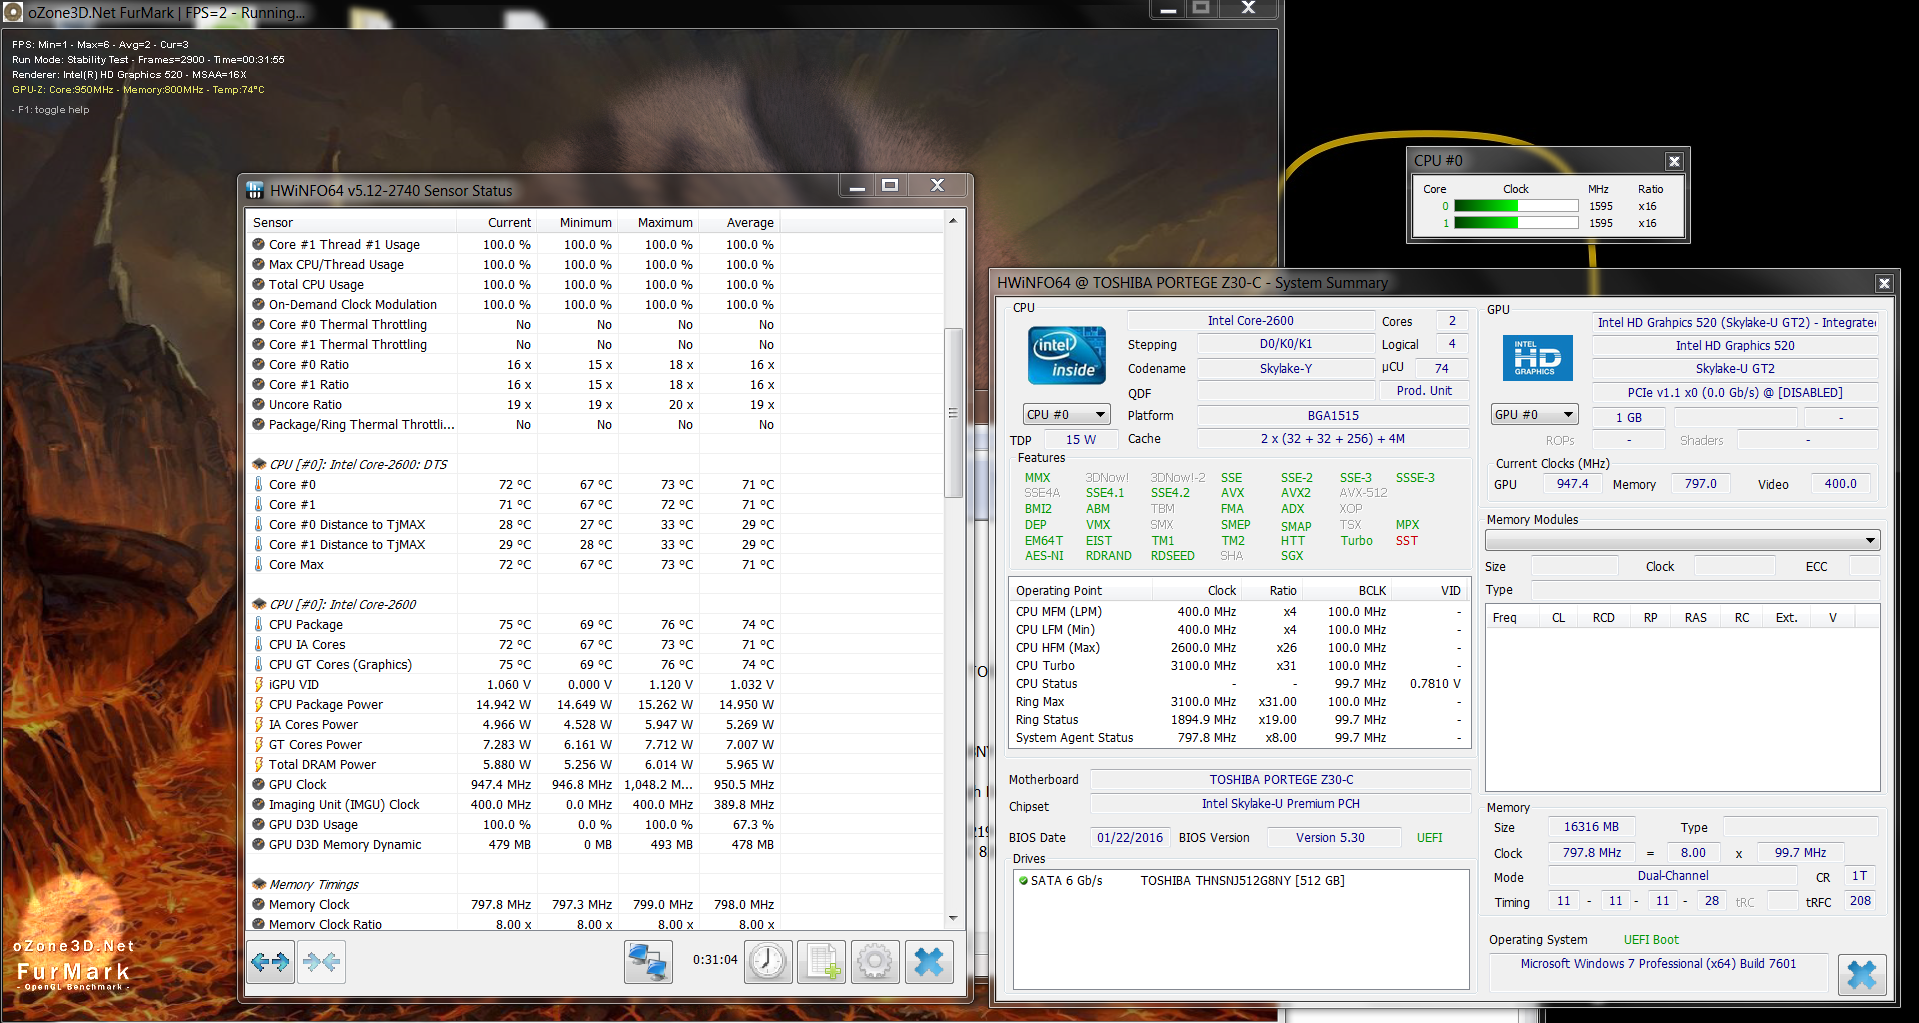Screen dimensions: 1919x1023
Task: Click the Intel Core-2600 CPU name field
Action: click(x=1251, y=321)
